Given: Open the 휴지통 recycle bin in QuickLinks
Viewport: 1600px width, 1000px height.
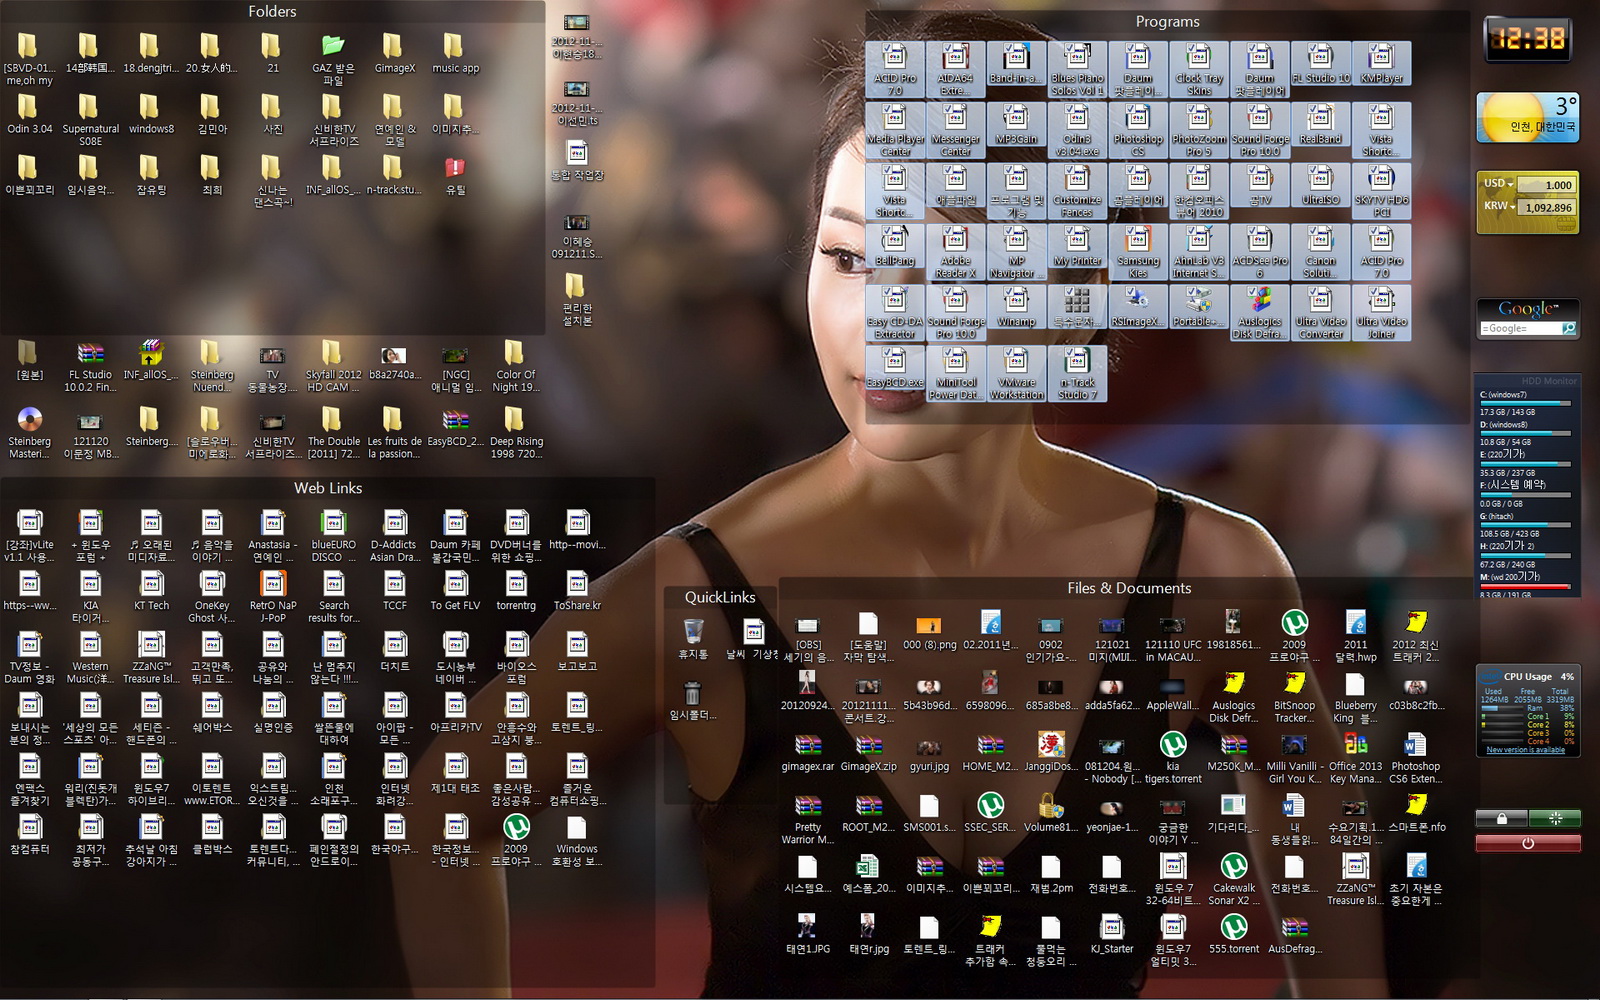Looking at the screenshot, I should pos(693,638).
